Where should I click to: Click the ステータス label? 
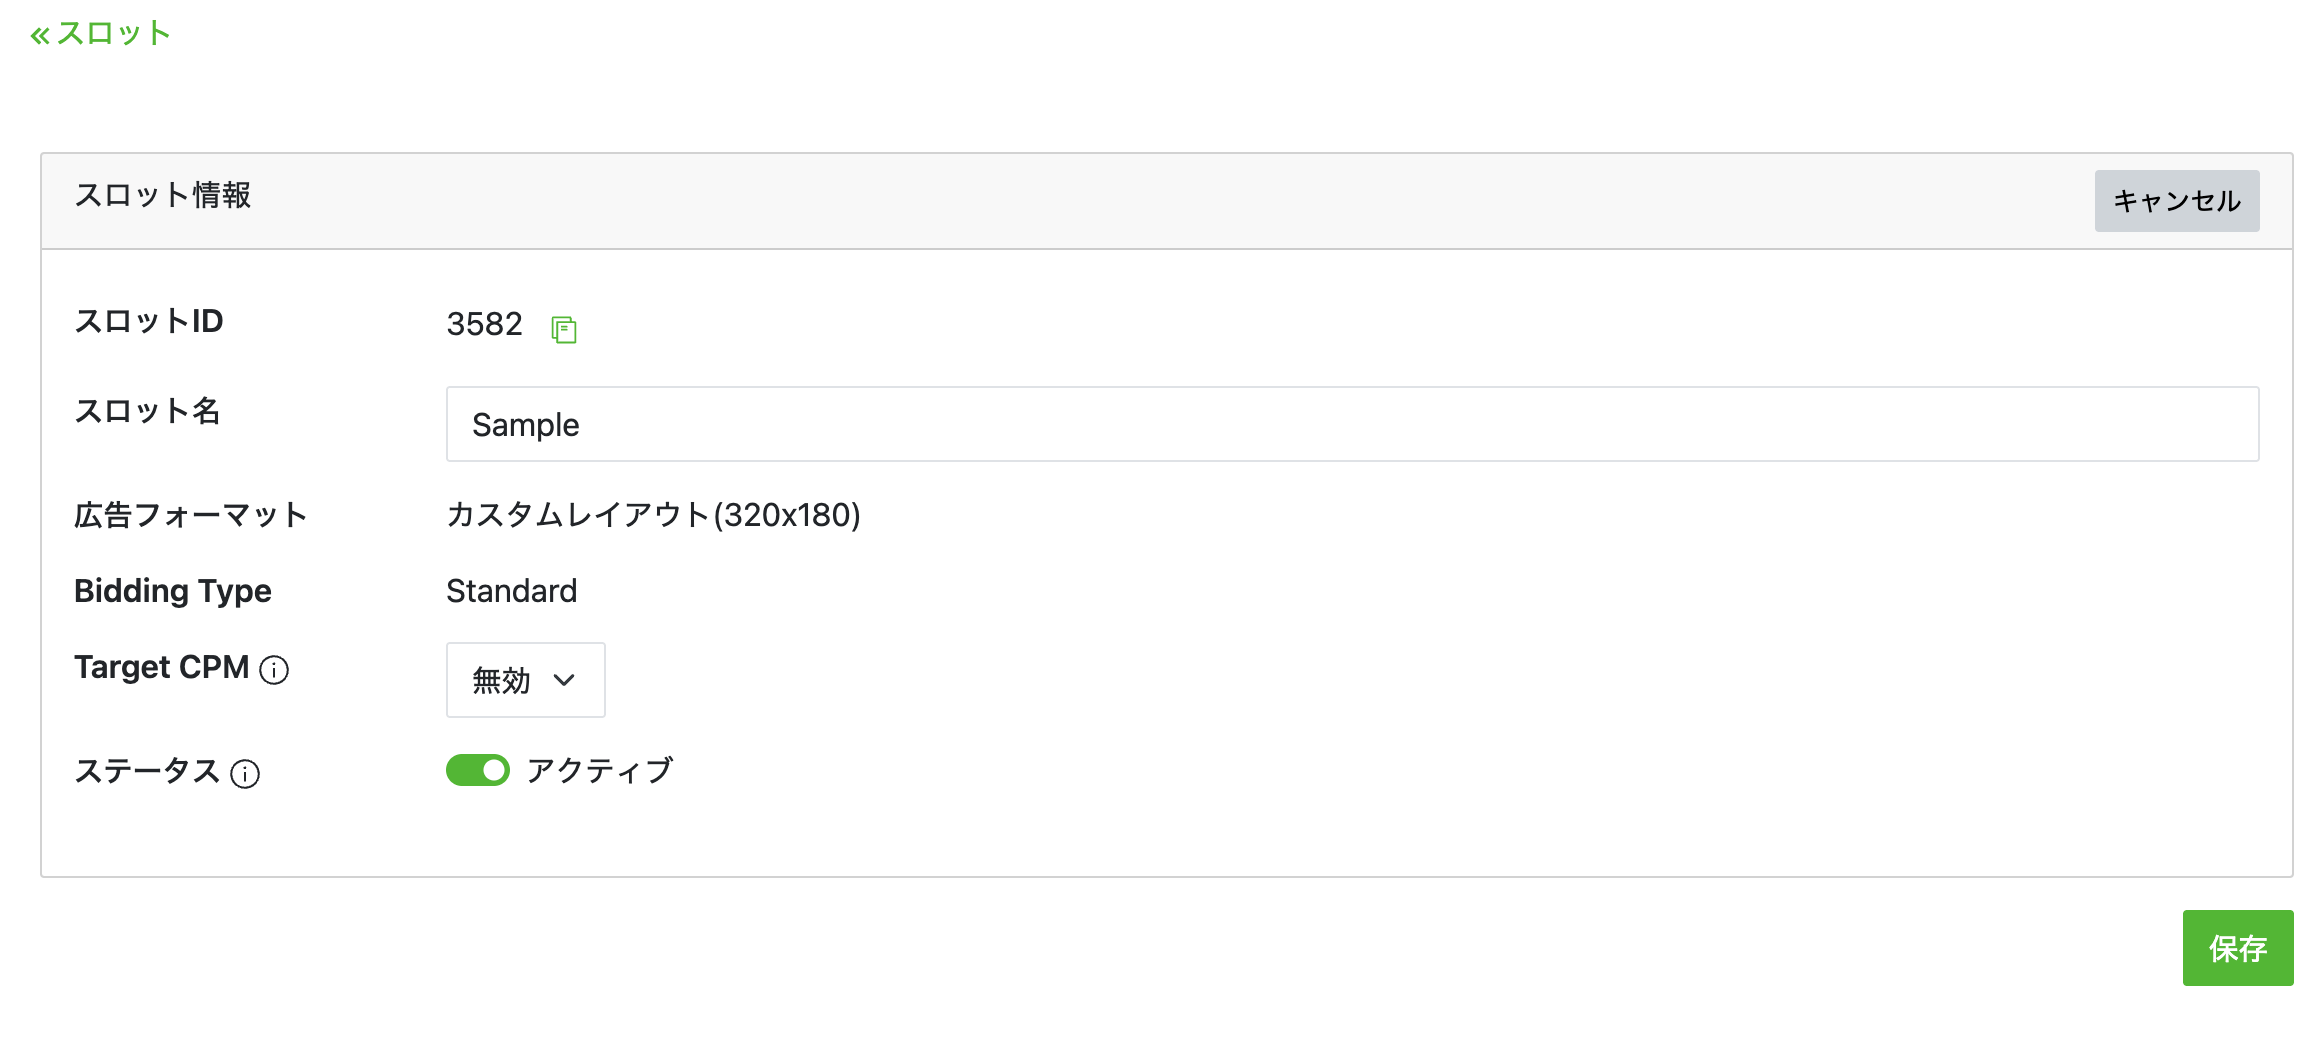click(x=147, y=771)
